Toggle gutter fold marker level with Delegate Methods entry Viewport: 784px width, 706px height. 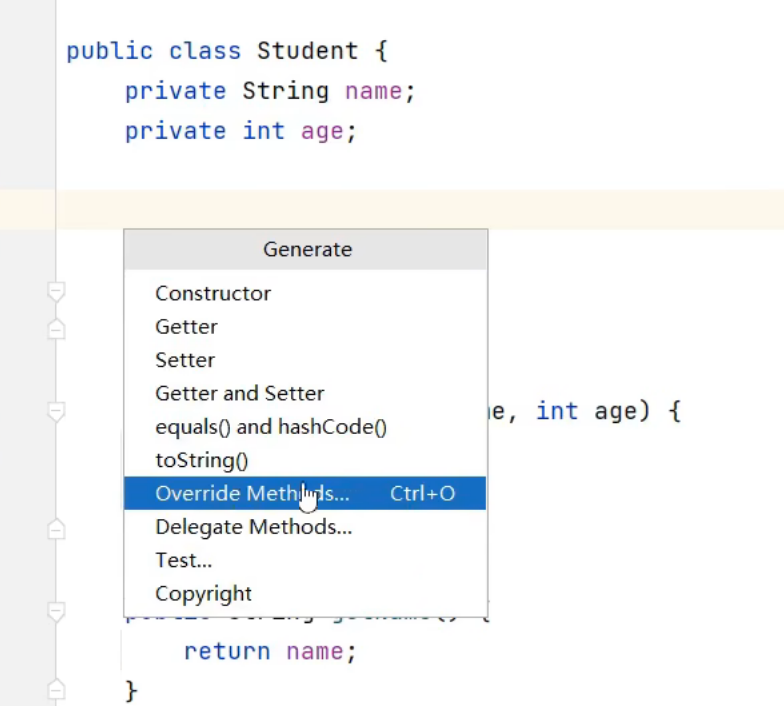[x=56, y=529]
